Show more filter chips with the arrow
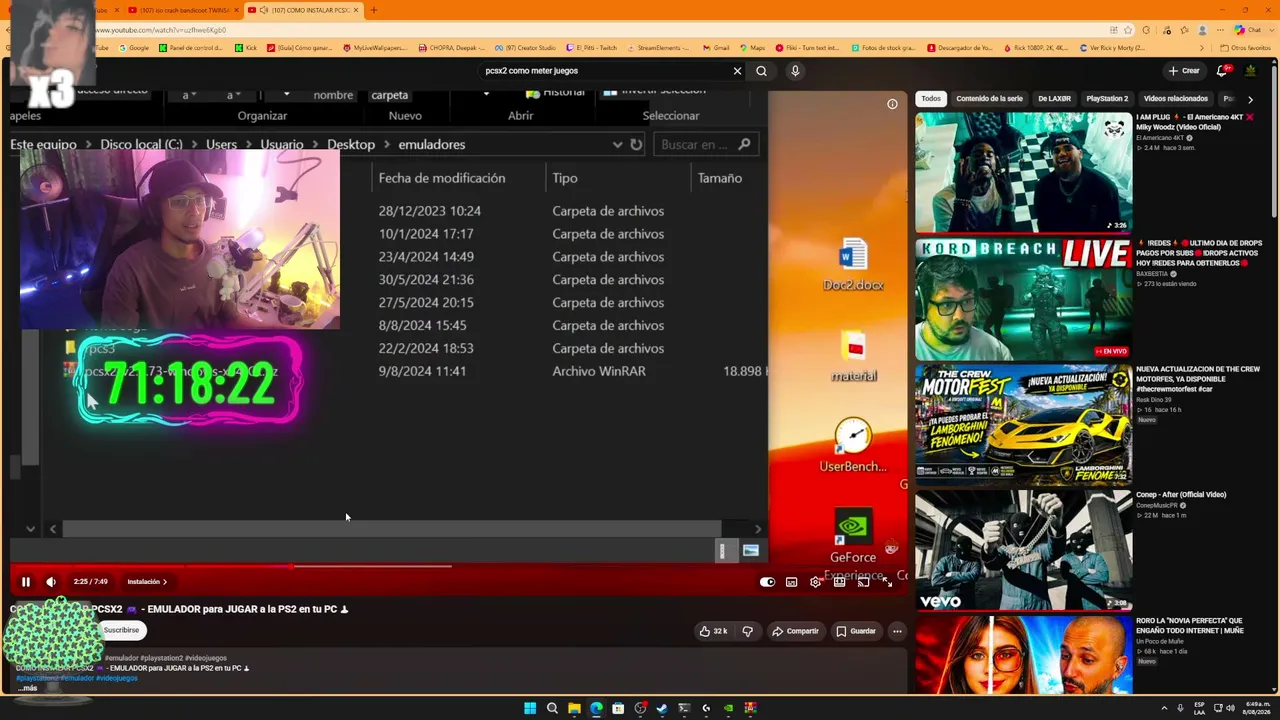The image size is (1280, 720). click(1250, 99)
